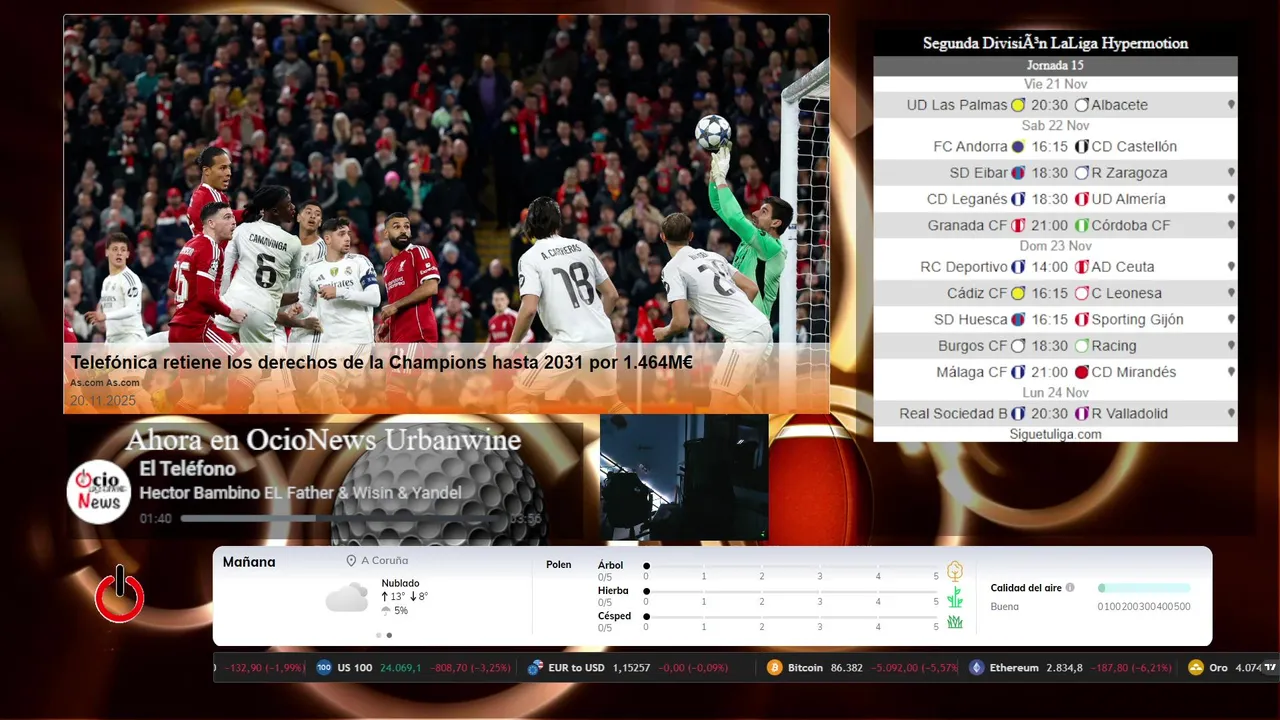Image resolution: width=1280 pixels, height=720 pixels.
Task: Click the Bitcoin coin icon in ticker
Action: [x=774, y=667]
